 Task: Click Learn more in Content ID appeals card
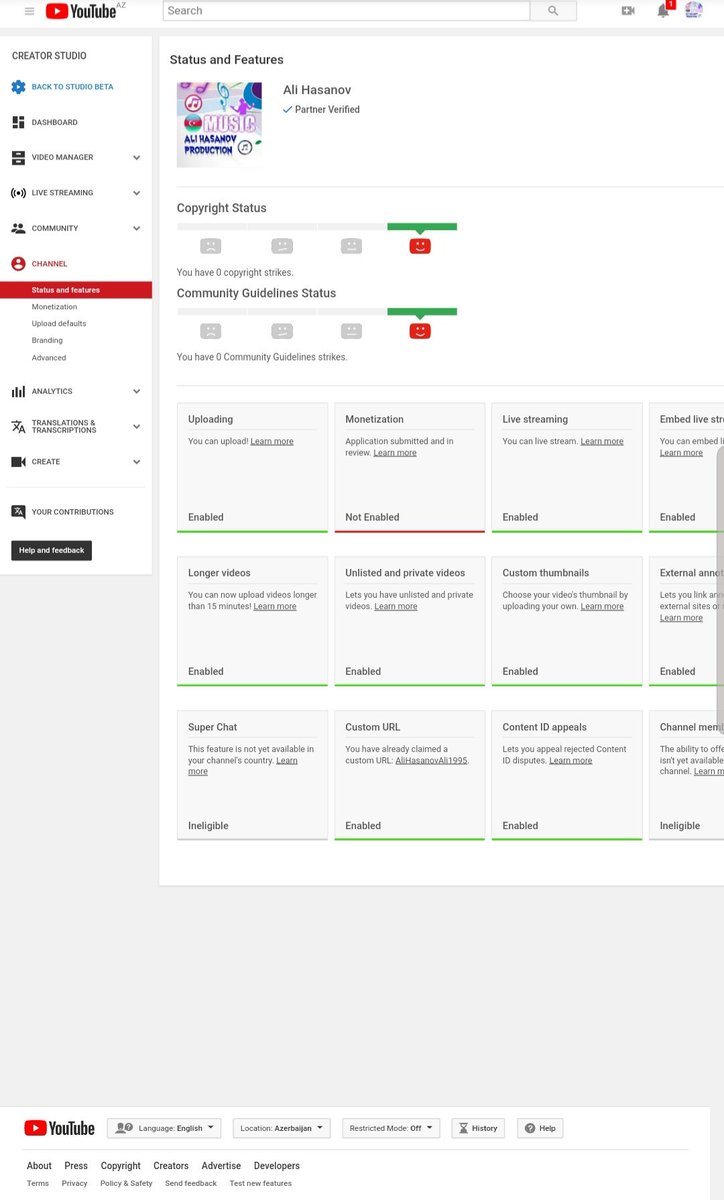coord(570,761)
